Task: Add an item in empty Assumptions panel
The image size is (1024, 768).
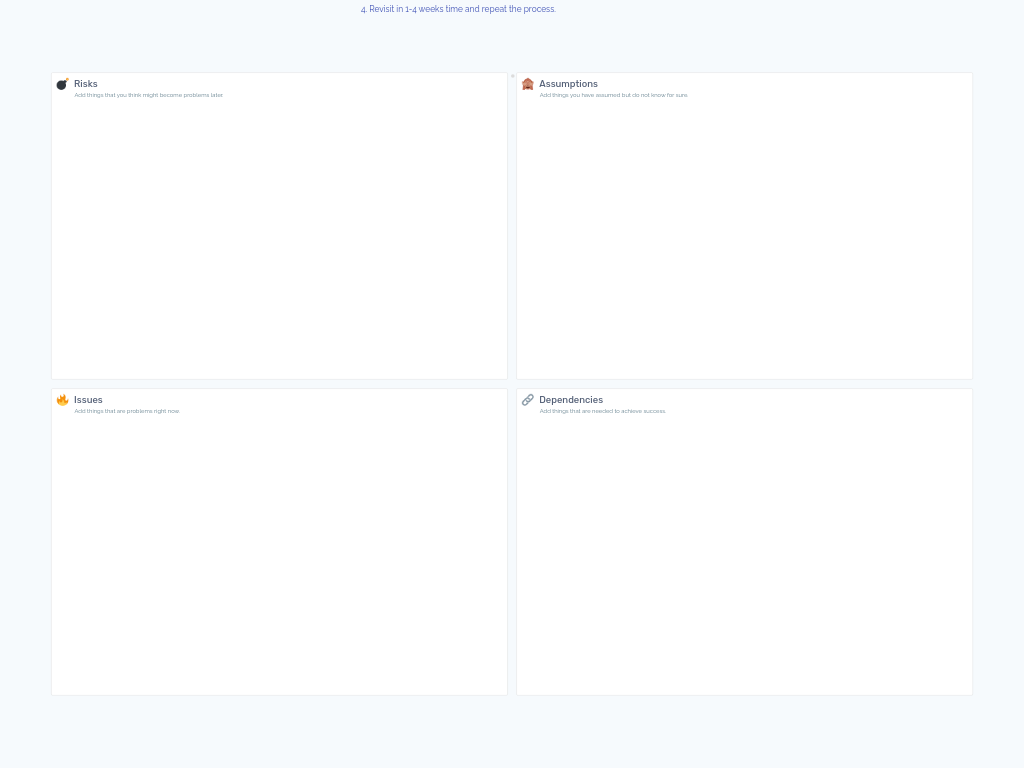Action: click(x=744, y=238)
